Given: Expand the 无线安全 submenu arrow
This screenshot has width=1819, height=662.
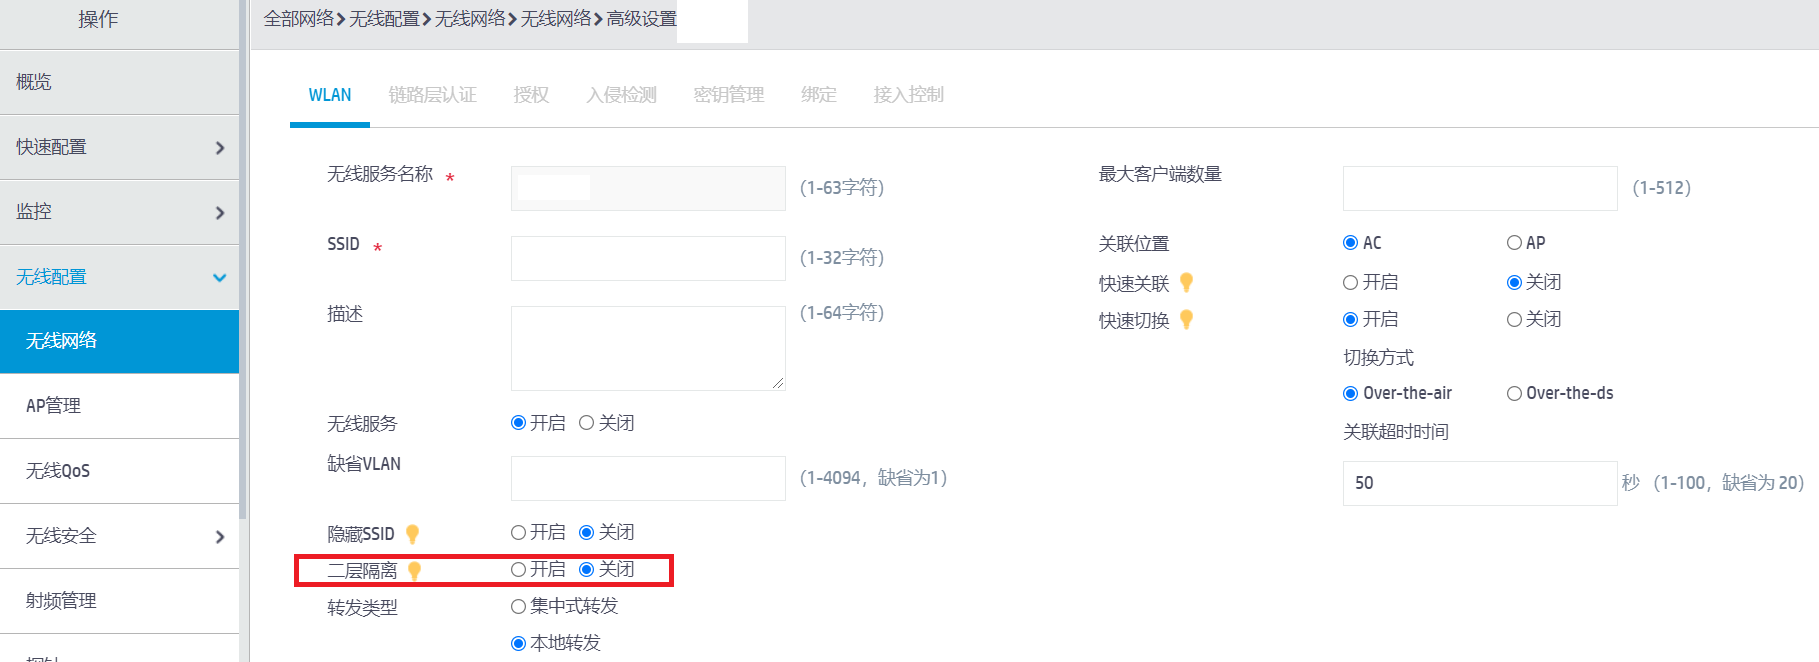Looking at the screenshot, I should [220, 537].
